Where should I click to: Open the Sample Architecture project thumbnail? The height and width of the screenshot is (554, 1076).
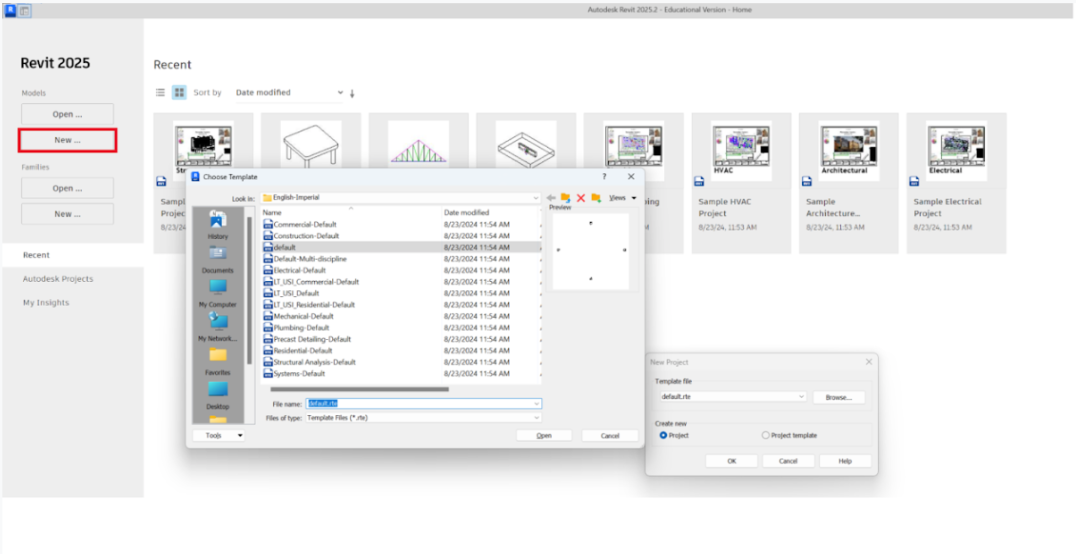click(x=849, y=151)
